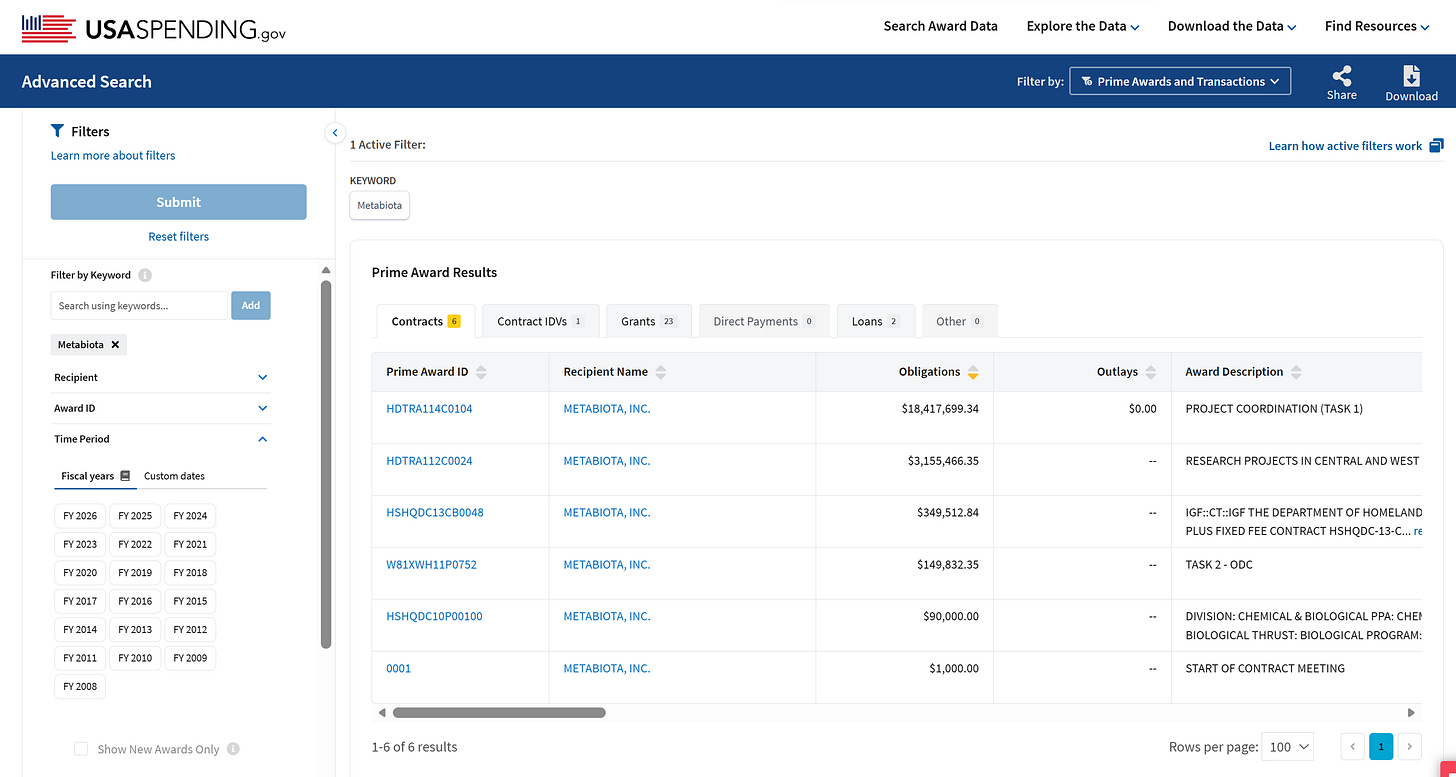The image size is (1456, 777).
Task: Click the Download icon in header
Action: 1411,76
